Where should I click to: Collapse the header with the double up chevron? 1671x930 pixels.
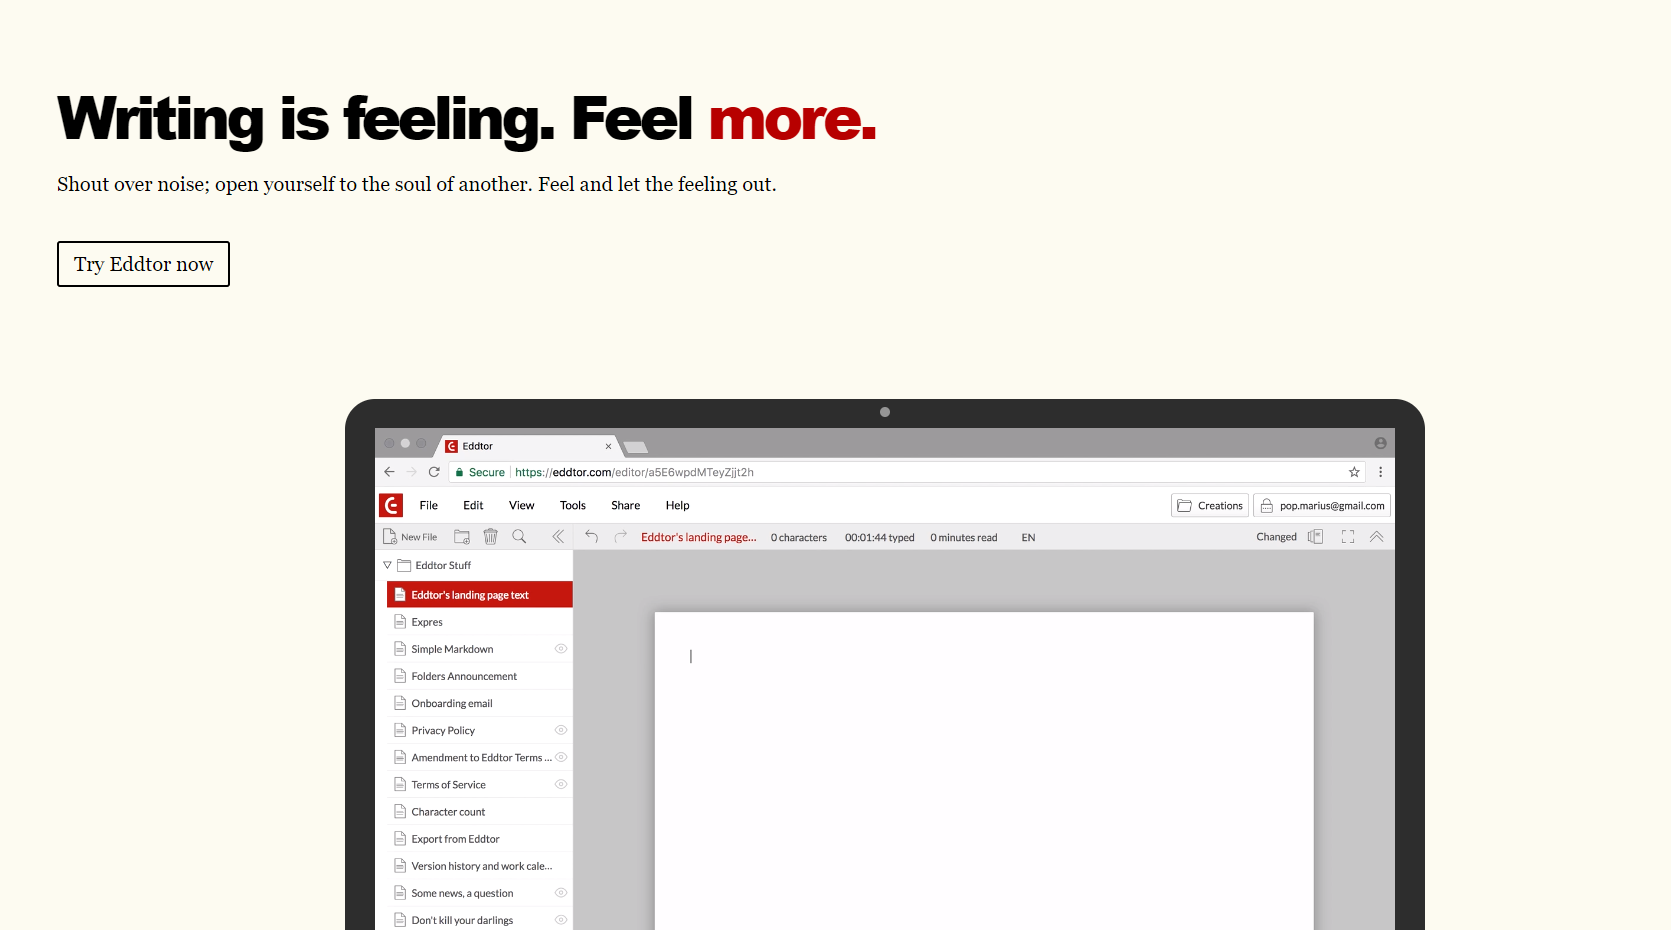(1376, 537)
